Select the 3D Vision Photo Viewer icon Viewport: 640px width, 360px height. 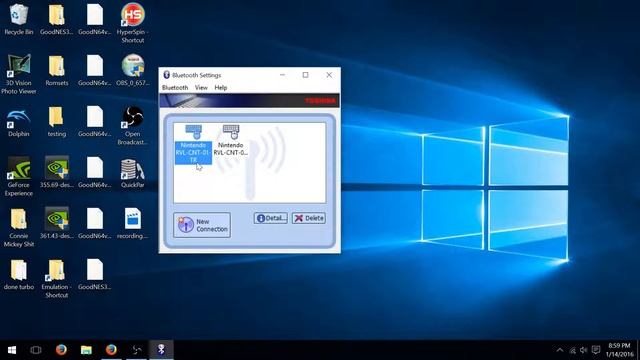pos(18,74)
